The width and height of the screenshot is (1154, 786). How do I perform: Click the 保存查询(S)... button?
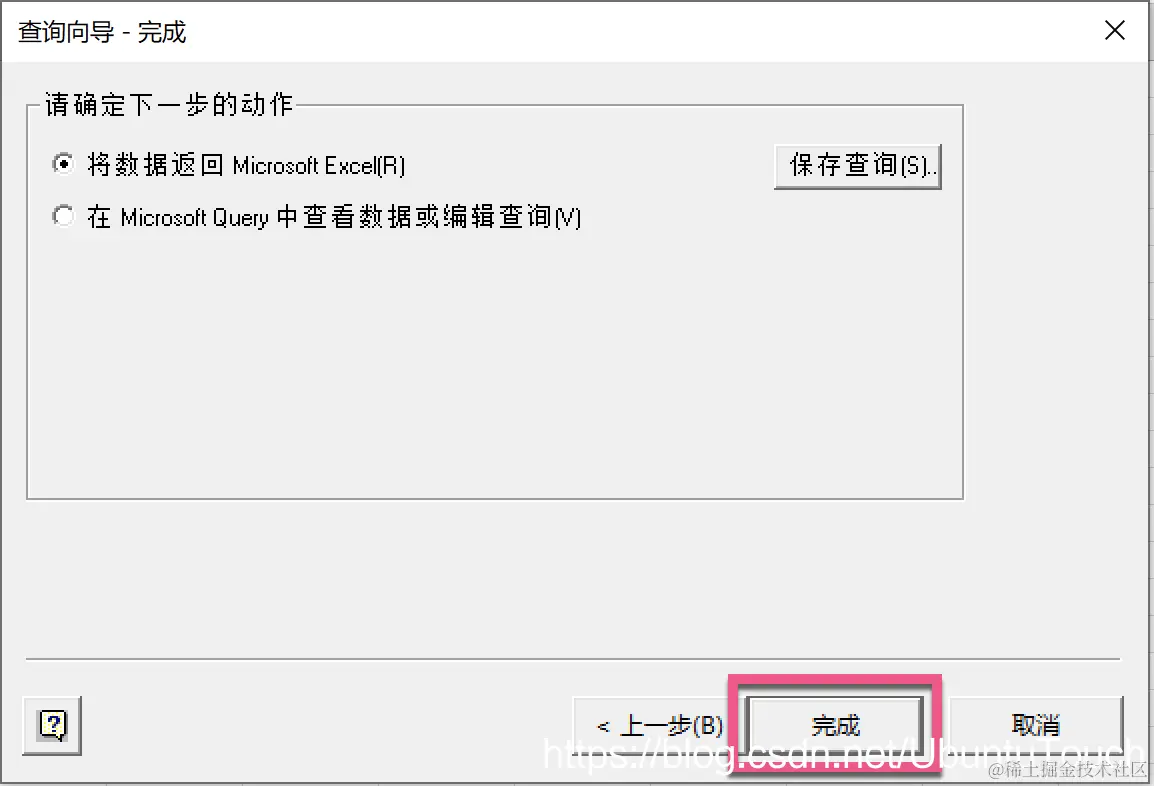click(x=857, y=166)
